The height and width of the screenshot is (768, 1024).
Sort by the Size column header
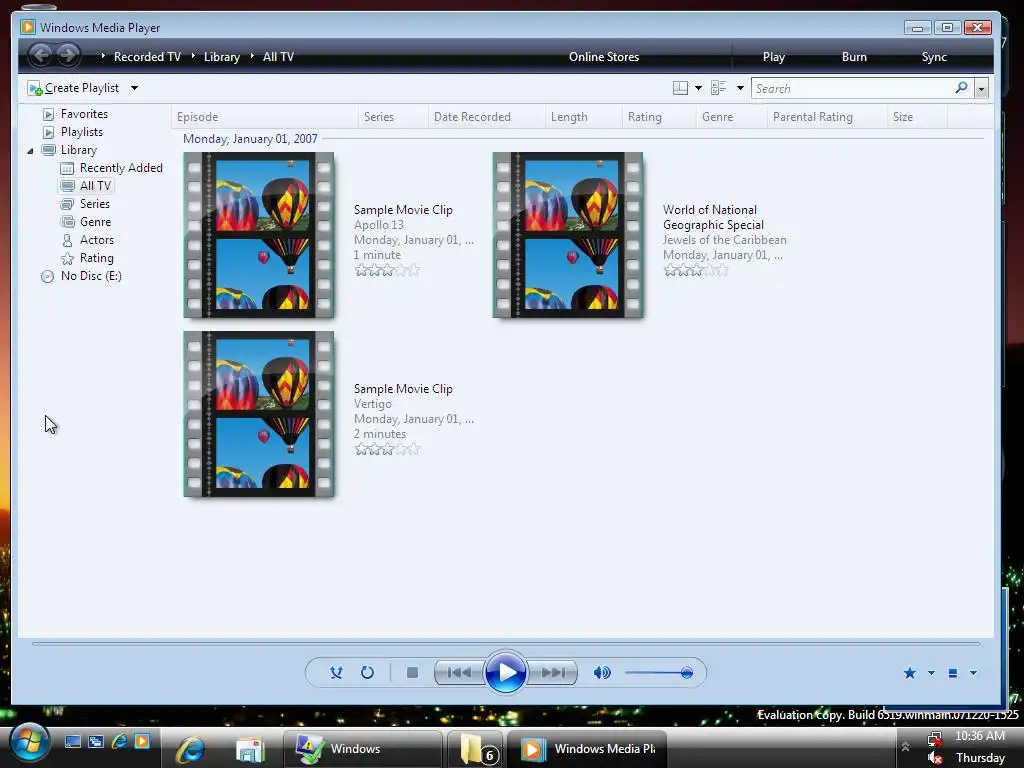[917, 117]
